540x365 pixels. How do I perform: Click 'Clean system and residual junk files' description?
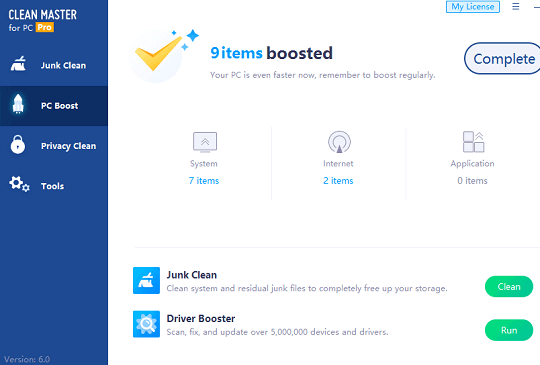click(307, 288)
